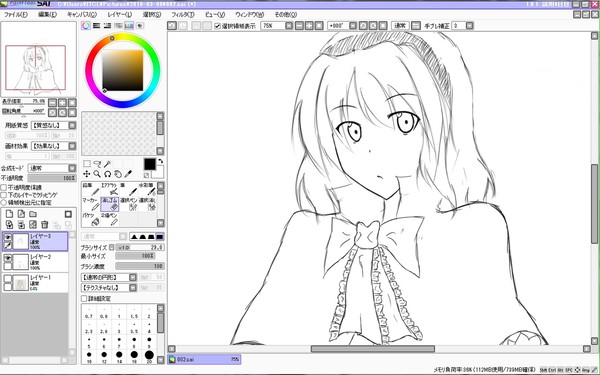The width and height of the screenshot is (600, 375).
Task: Open the キャンバス(C) menu
Action: point(82,15)
